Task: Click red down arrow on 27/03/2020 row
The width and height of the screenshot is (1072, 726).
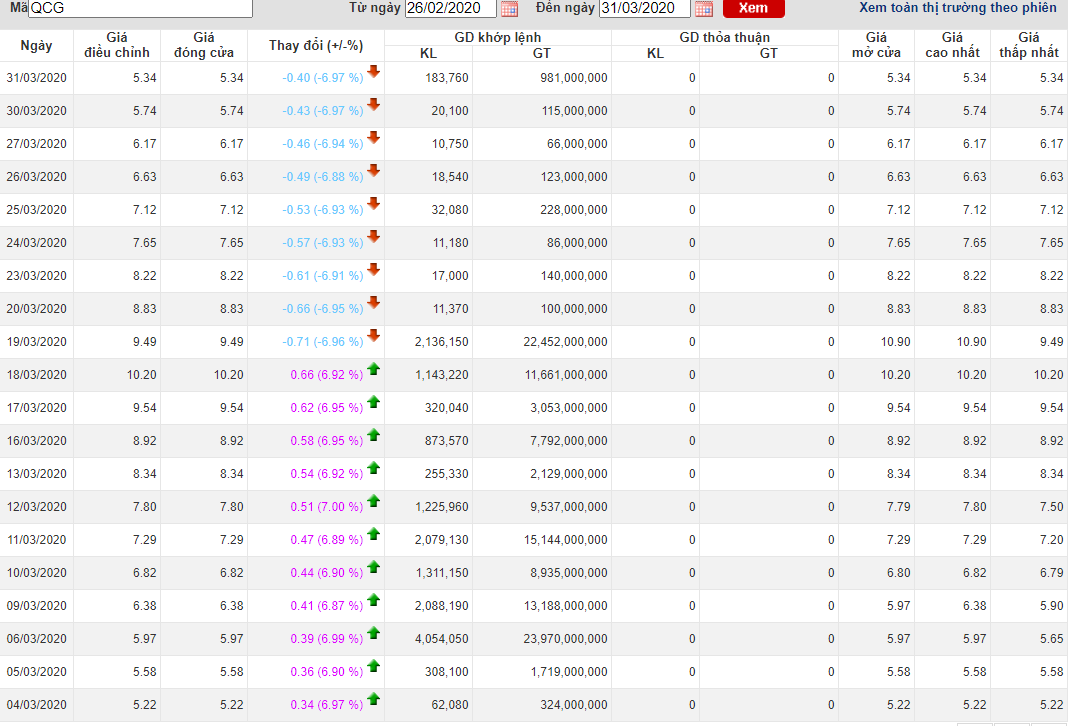Action: pyautogui.click(x=373, y=137)
